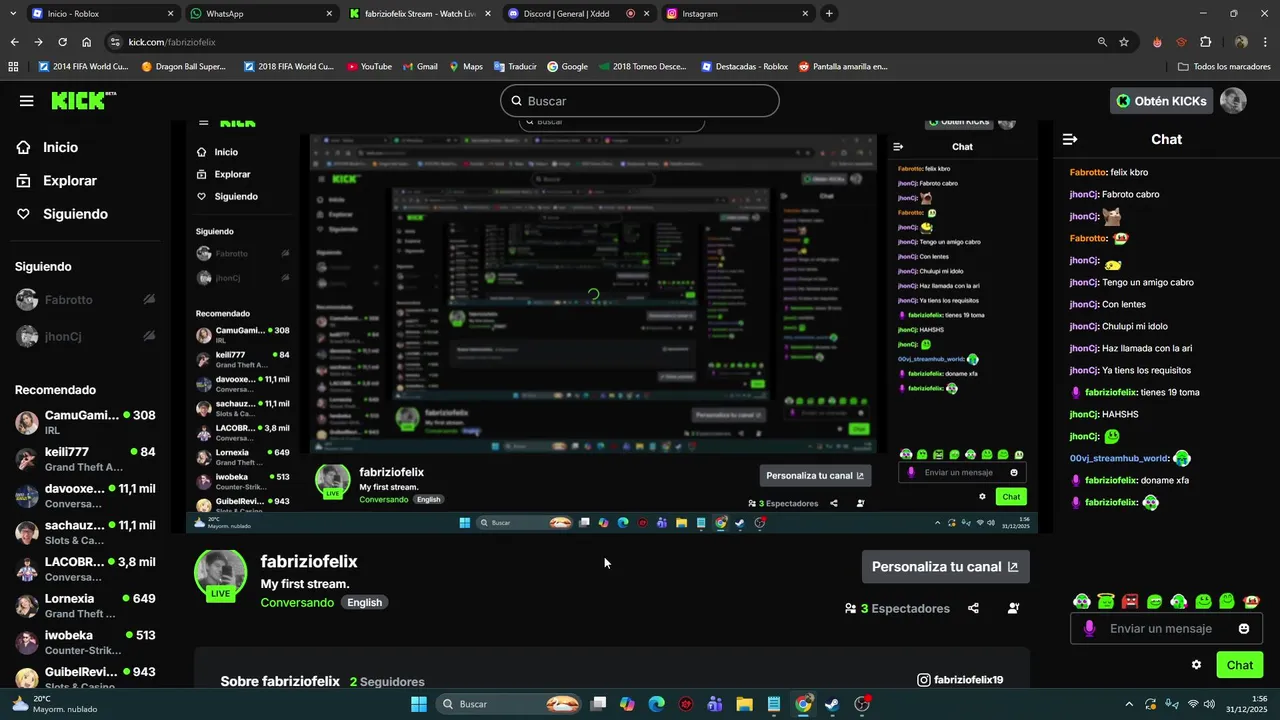Click 00vj_streamhub_world username in chat
The width and height of the screenshot is (1280, 720).
(1119, 458)
